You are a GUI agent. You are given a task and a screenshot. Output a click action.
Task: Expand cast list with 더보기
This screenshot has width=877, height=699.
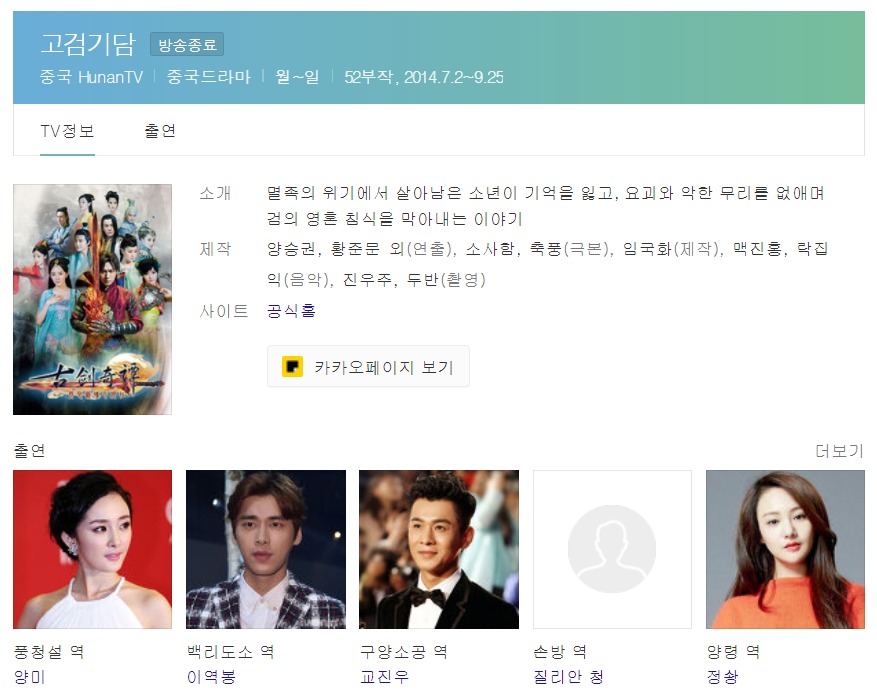(839, 451)
